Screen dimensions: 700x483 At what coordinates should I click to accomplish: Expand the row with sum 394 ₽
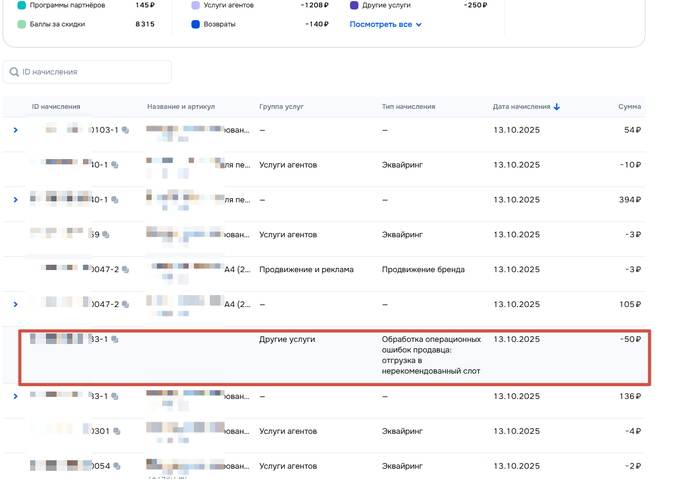pos(15,200)
